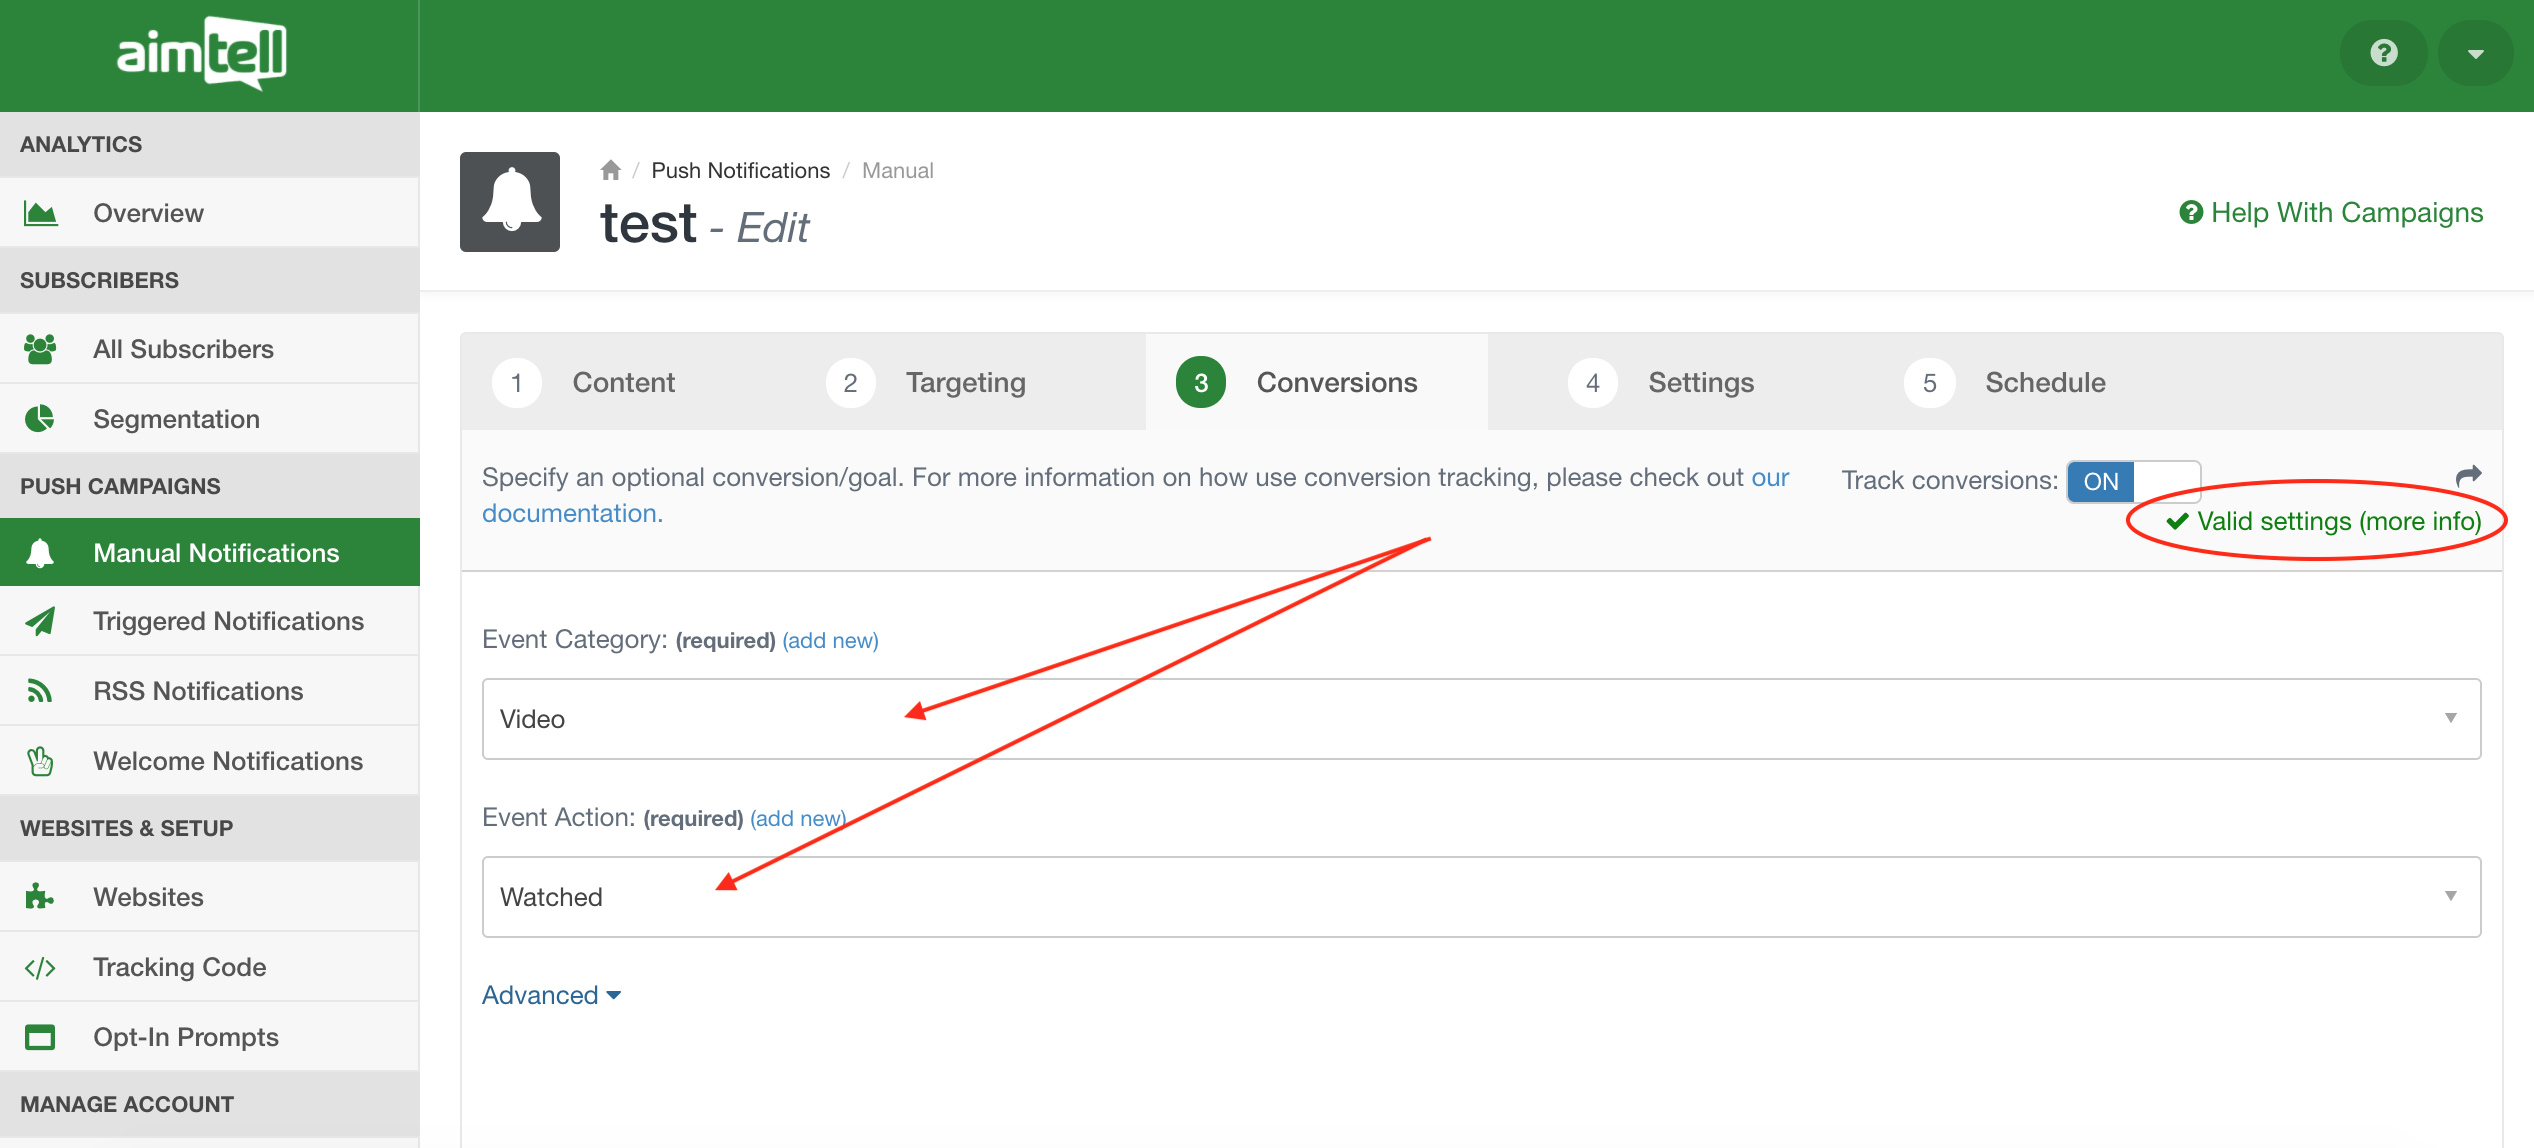Click add new link for Event Category
The width and height of the screenshot is (2534, 1148).
click(830, 641)
